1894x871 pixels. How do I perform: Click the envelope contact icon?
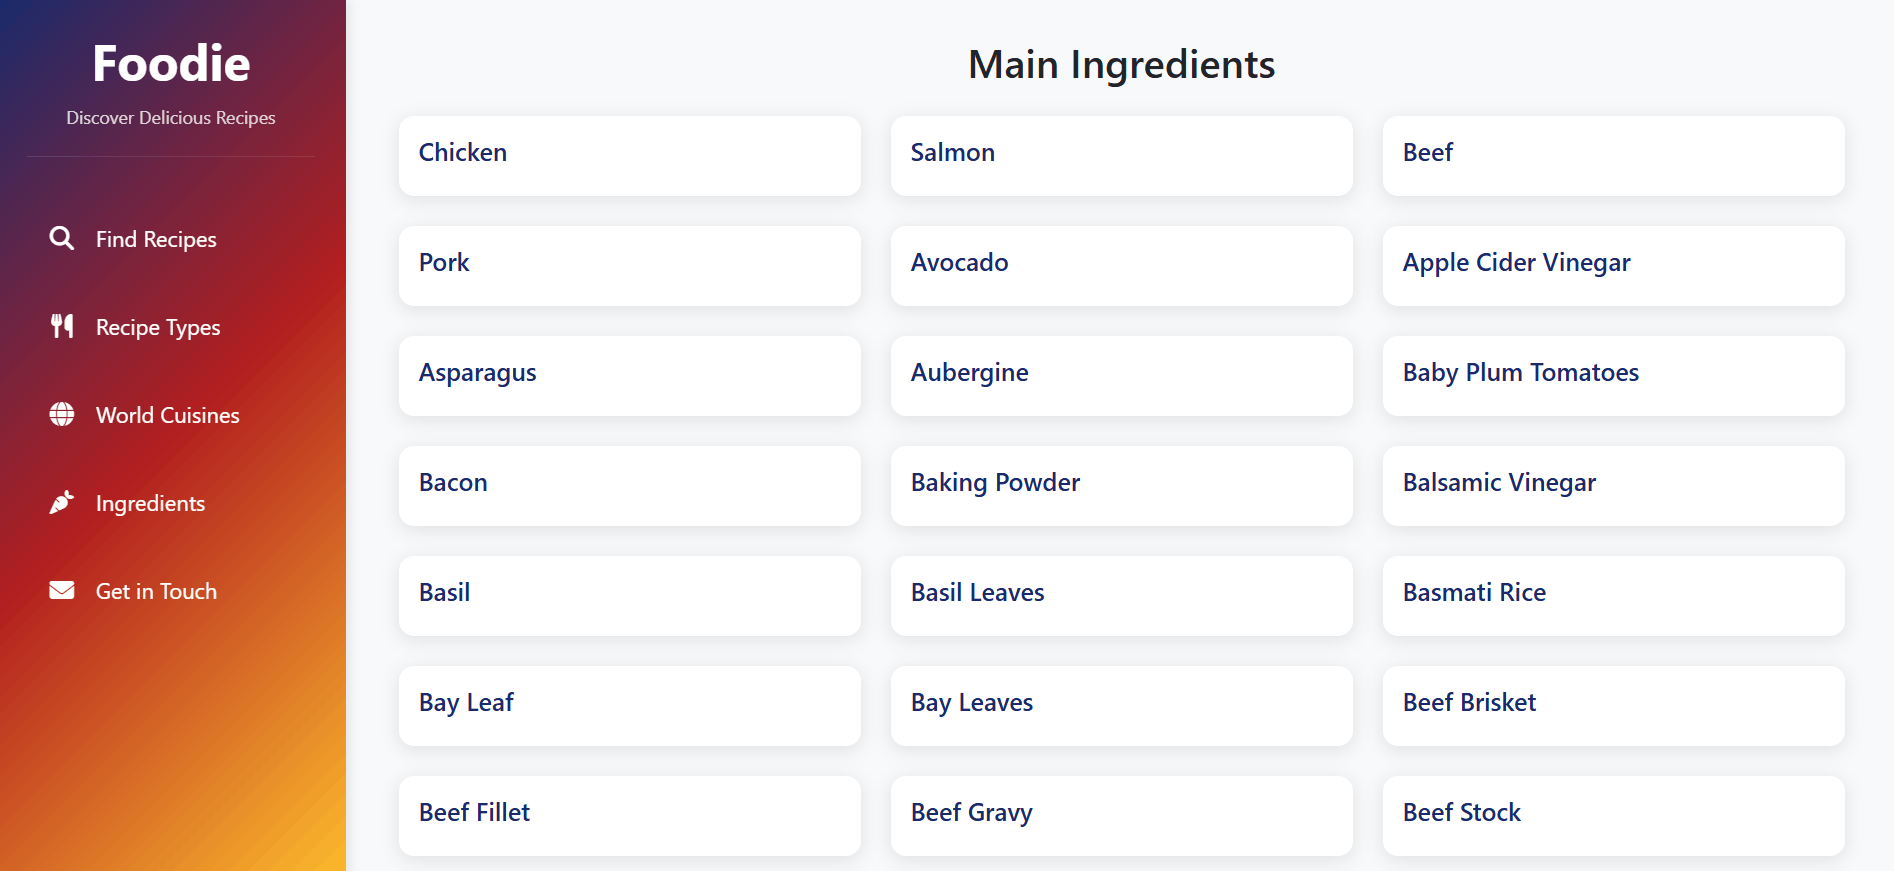pos(62,590)
